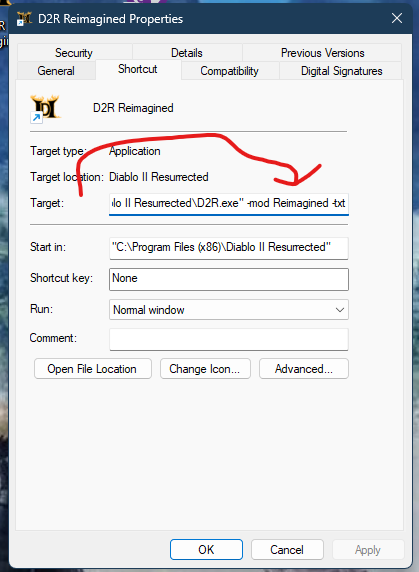The width and height of the screenshot is (419, 572).
Task: Open the Advanced shortcut options
Action: pos(304,369)
